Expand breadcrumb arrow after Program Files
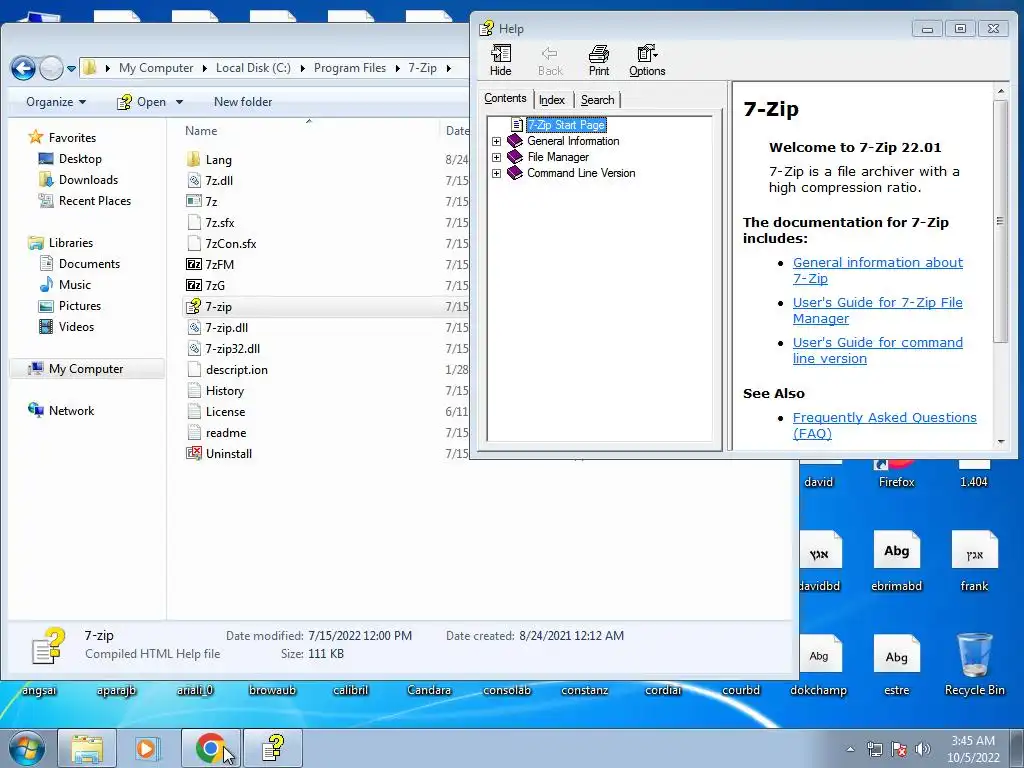Viewport: 1024px width, 768px height. click(x=397, y=68)
